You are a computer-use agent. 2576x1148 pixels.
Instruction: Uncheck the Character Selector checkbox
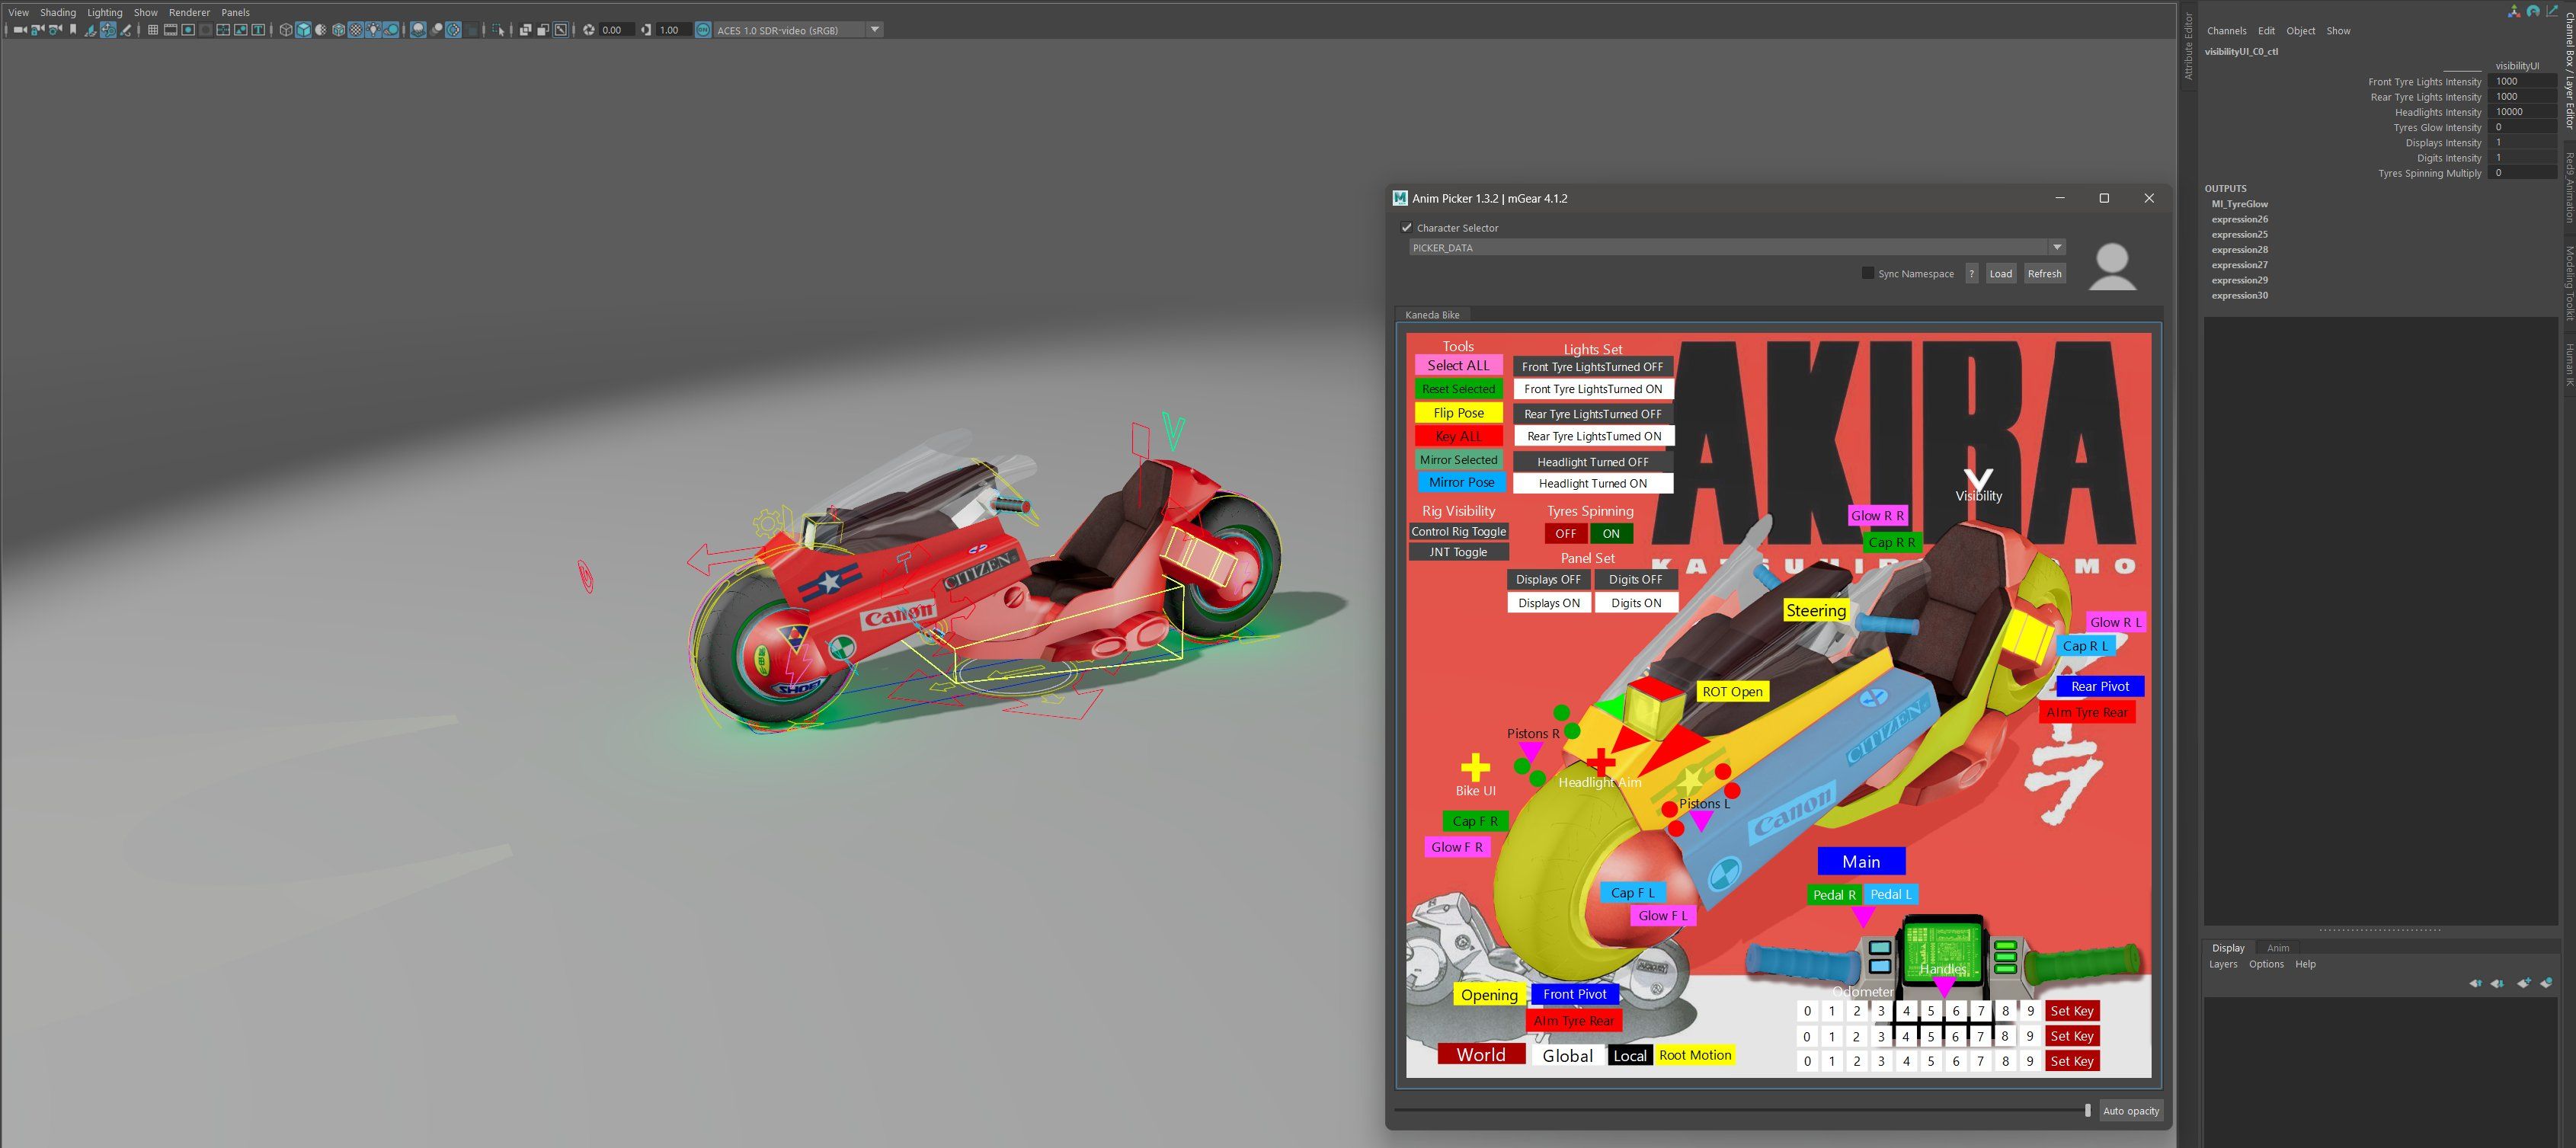pyautogui.click(x=1406, y=228)
